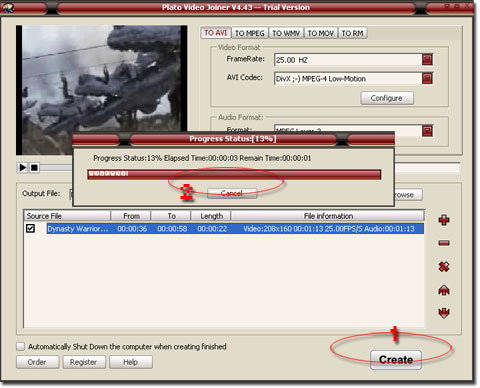Click the Video:208x160 file information cell

click(329, 229)
